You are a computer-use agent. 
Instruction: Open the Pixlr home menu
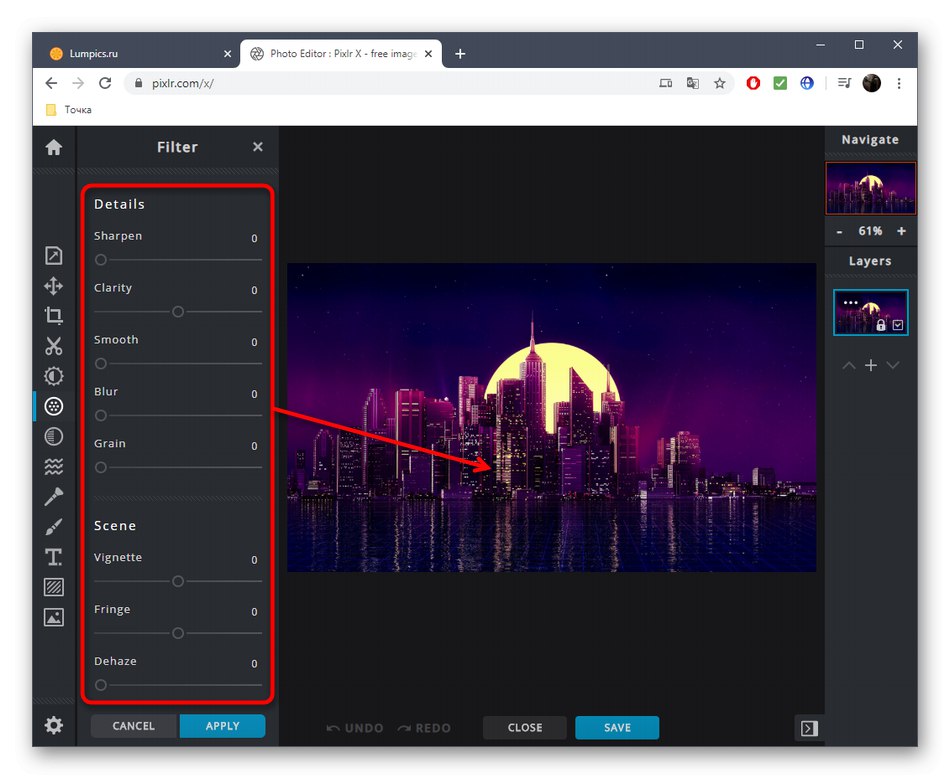(x=54, y=147)
